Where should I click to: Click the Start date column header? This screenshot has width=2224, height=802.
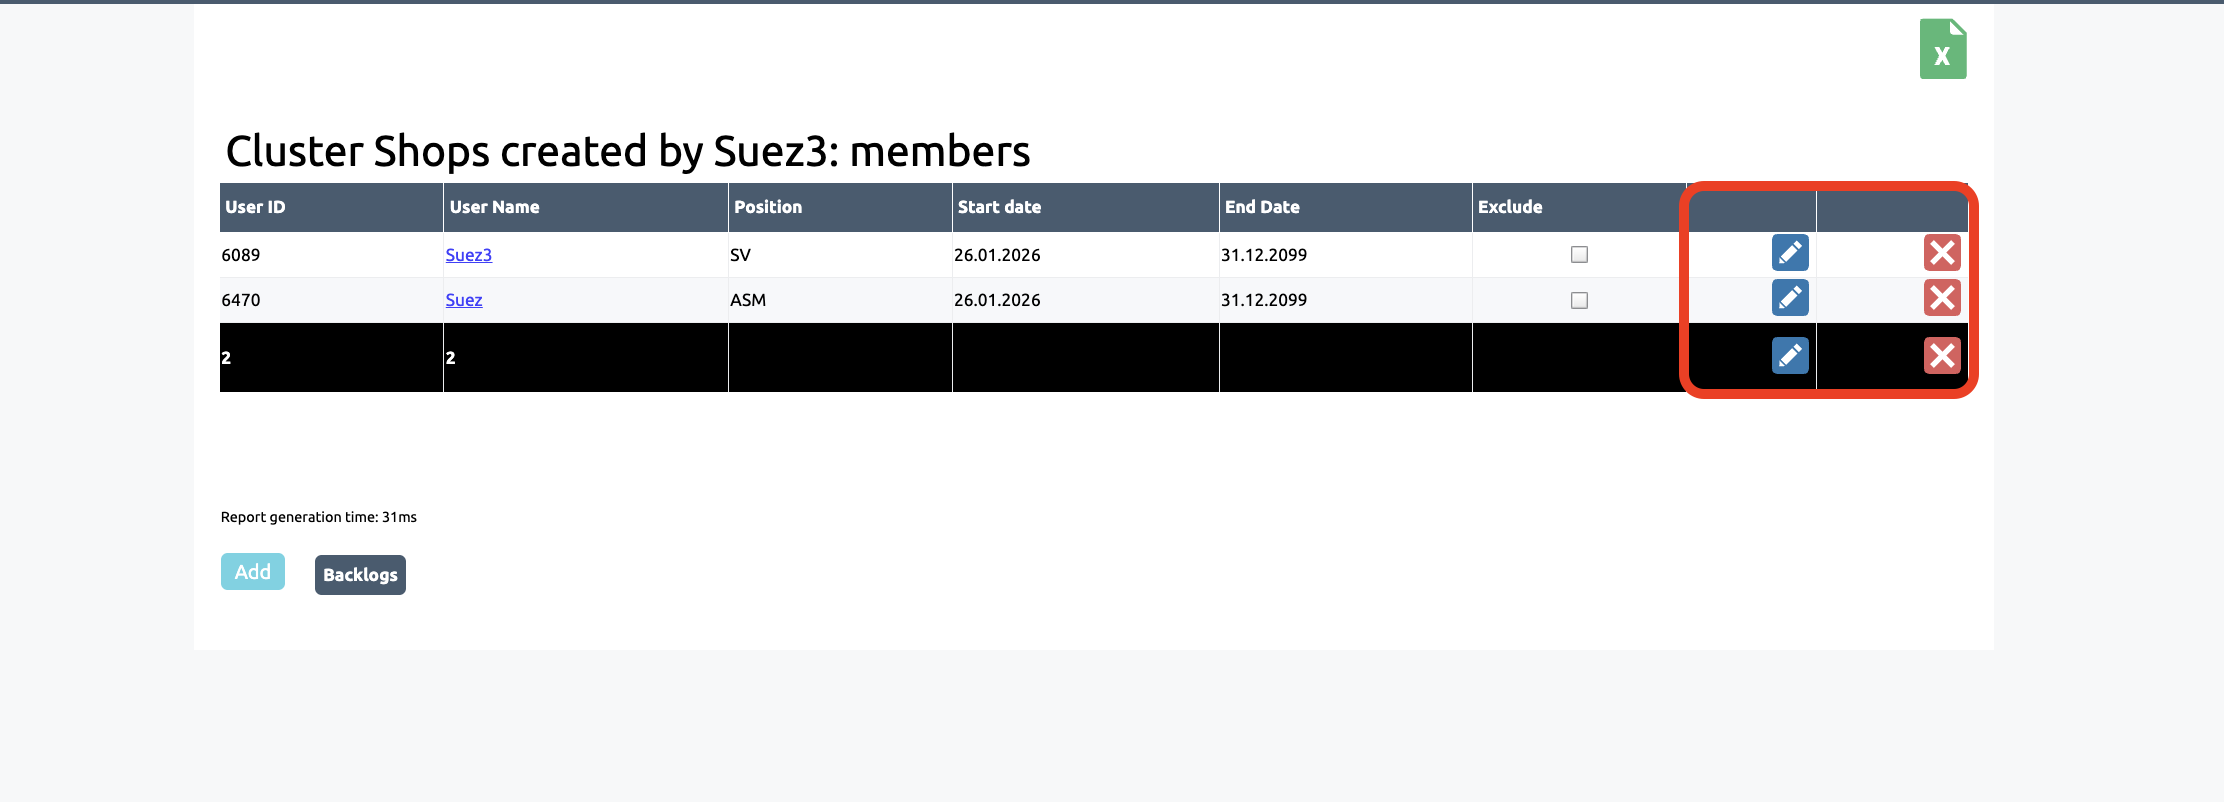(x=999, y=207)
